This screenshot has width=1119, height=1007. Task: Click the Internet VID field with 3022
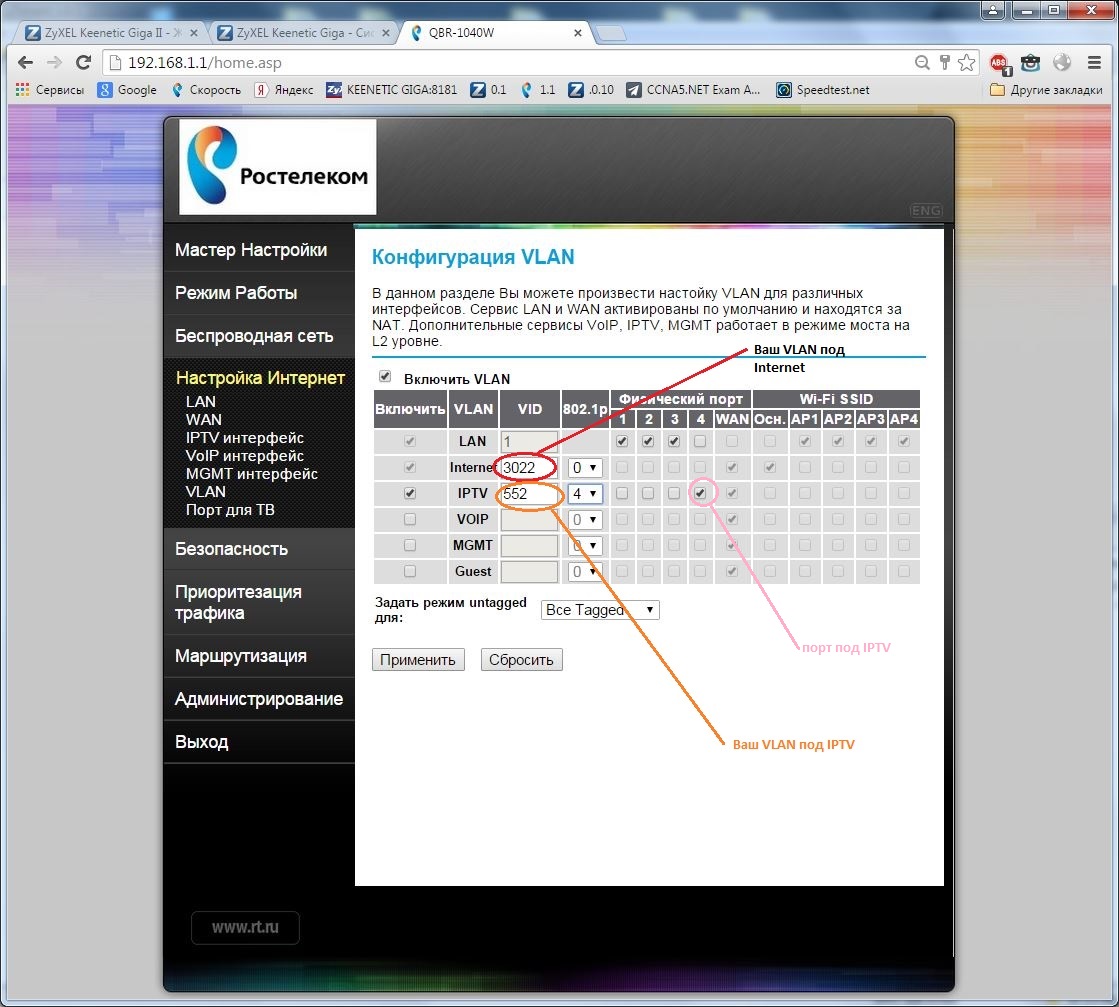529,467
